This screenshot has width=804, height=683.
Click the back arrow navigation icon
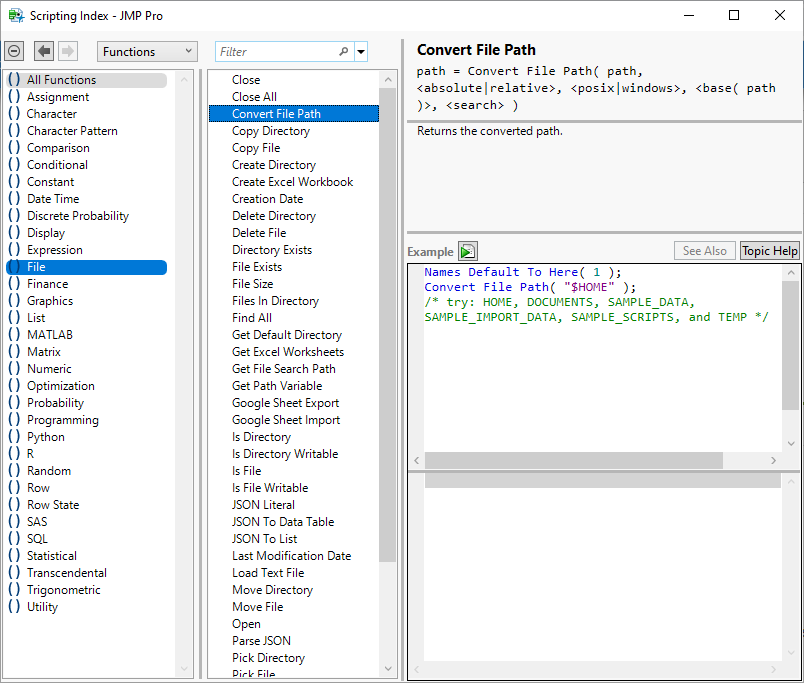[44, 51]
